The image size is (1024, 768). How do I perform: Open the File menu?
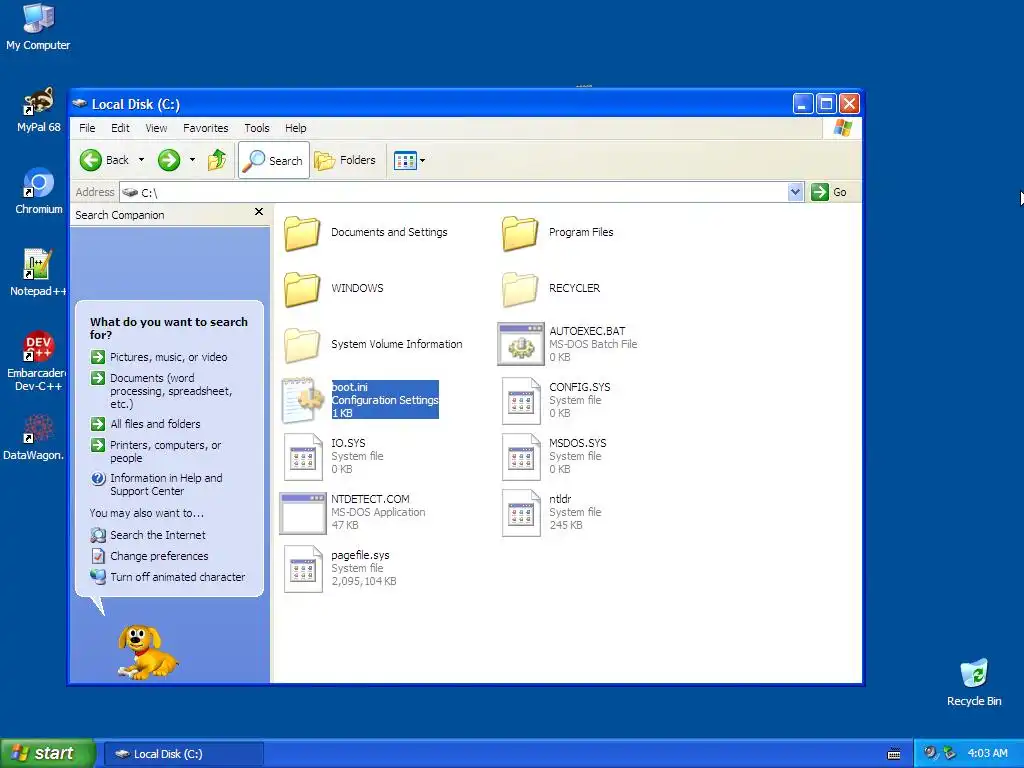87,128
